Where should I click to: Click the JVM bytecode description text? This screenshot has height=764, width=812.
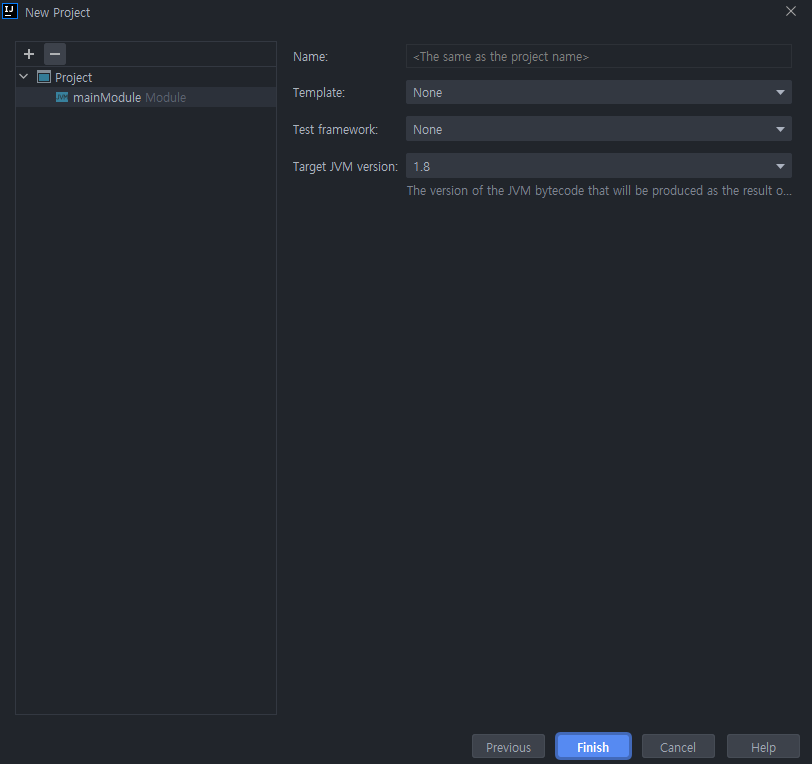599,191
